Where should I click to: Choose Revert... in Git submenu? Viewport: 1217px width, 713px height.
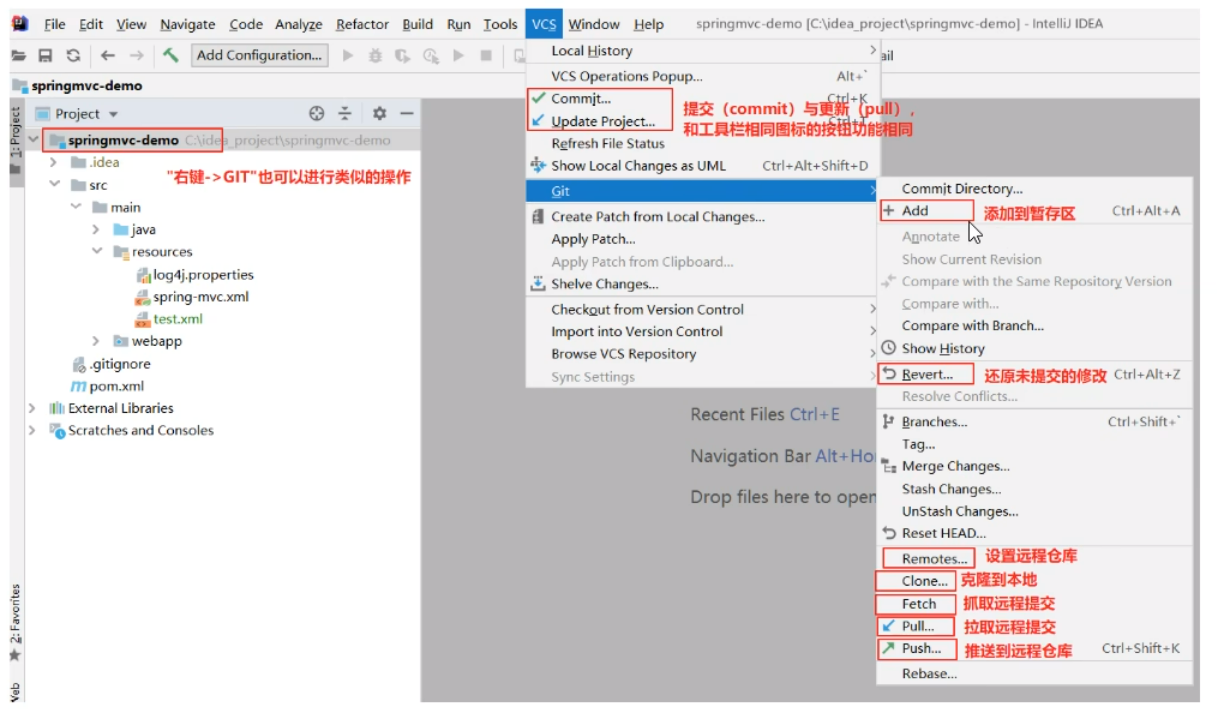[1035, 375]
